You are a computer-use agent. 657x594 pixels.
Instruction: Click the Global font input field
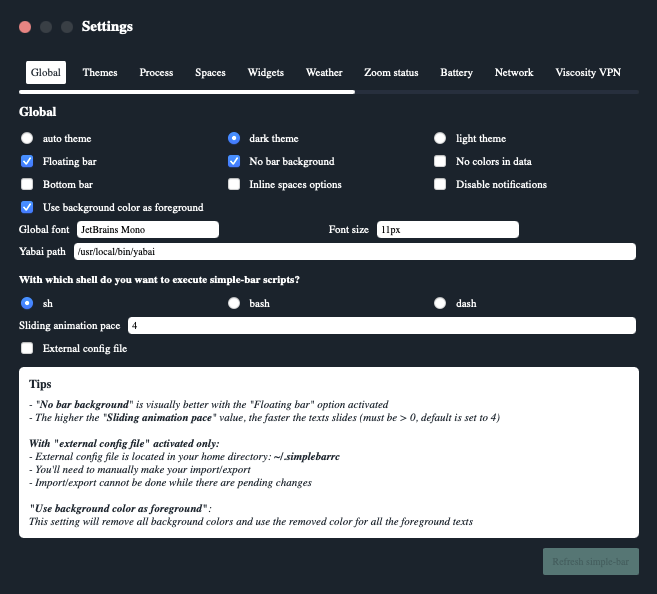pyautogui.click(x=148, y=230)
